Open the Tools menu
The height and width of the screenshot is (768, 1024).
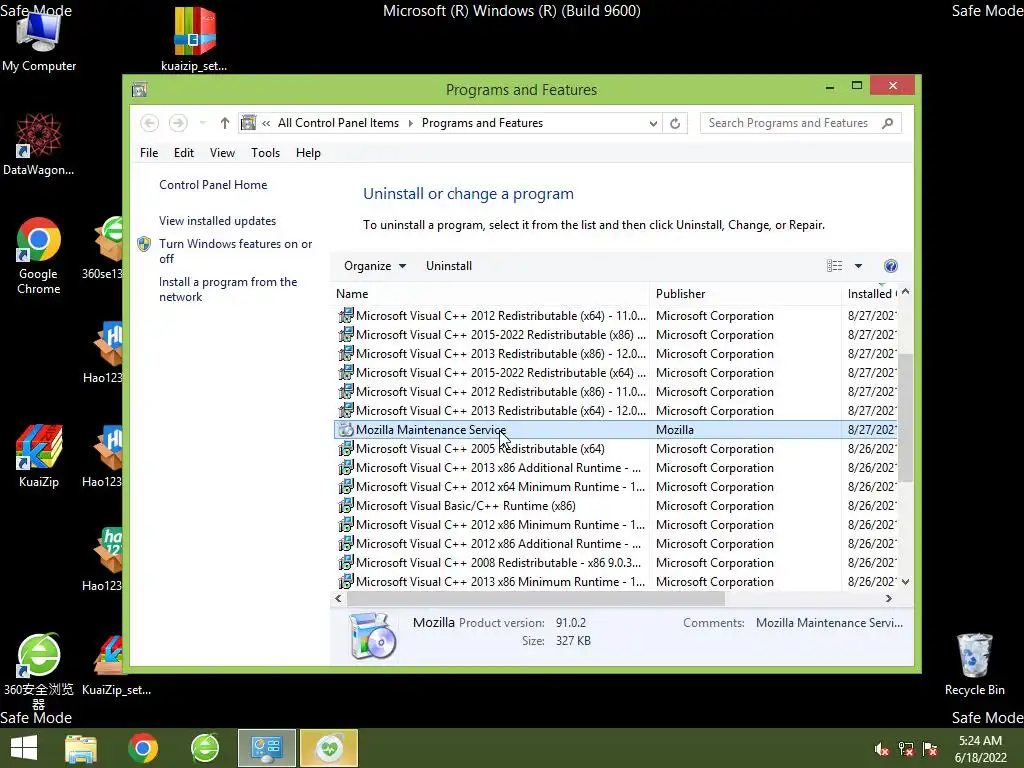point(265,153)
